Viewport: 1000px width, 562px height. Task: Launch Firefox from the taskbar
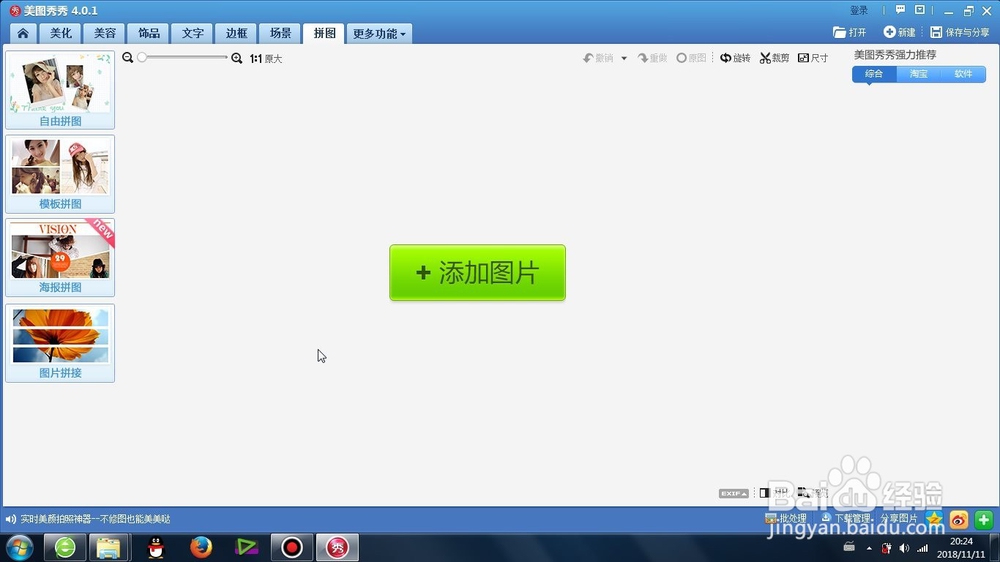click(201, 547)
